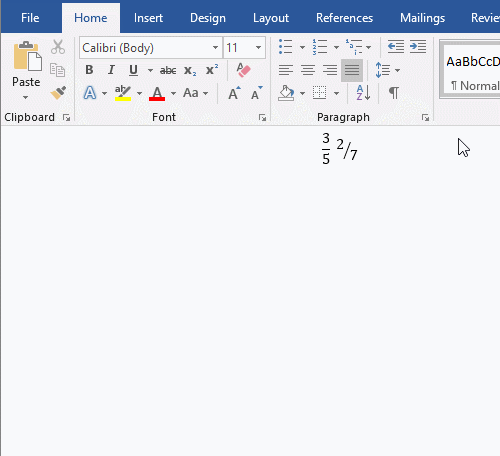Viewport: 500px width, 456px height.
Task: Cut selection with the scissors icon
Action: [x=58, y=47]
